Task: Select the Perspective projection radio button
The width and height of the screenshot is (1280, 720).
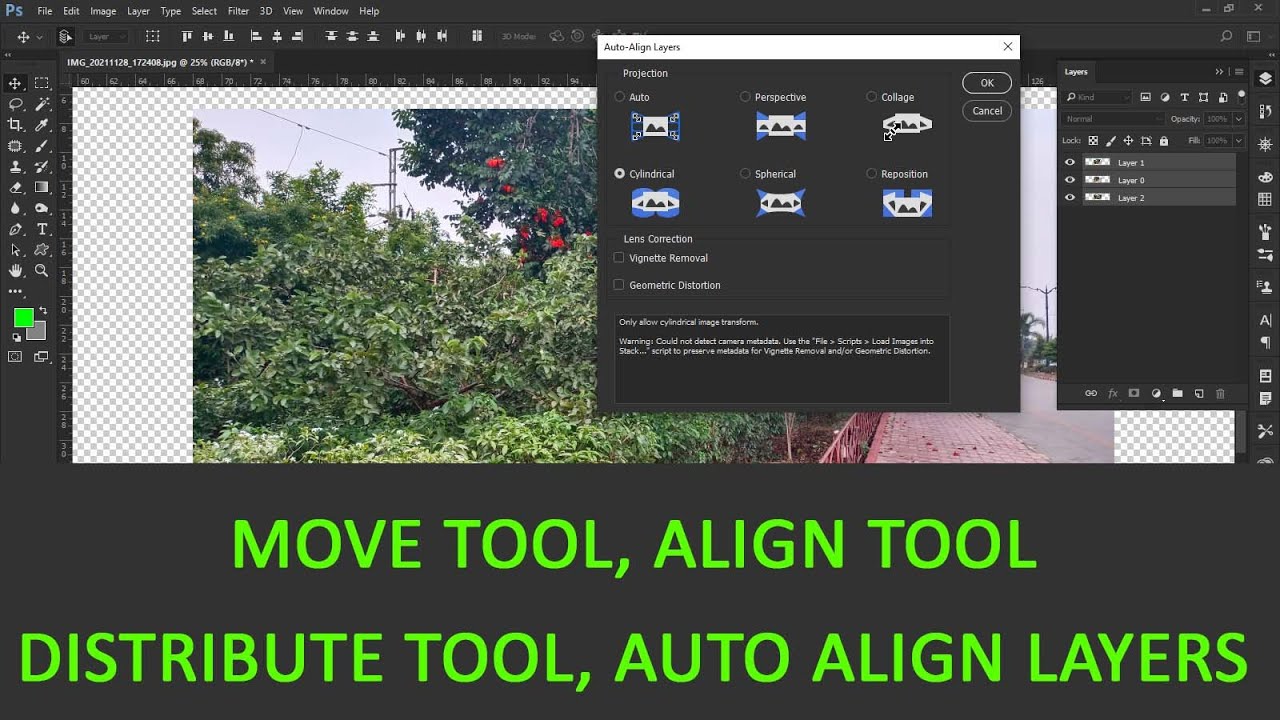Action: click(x=745, y=97)
